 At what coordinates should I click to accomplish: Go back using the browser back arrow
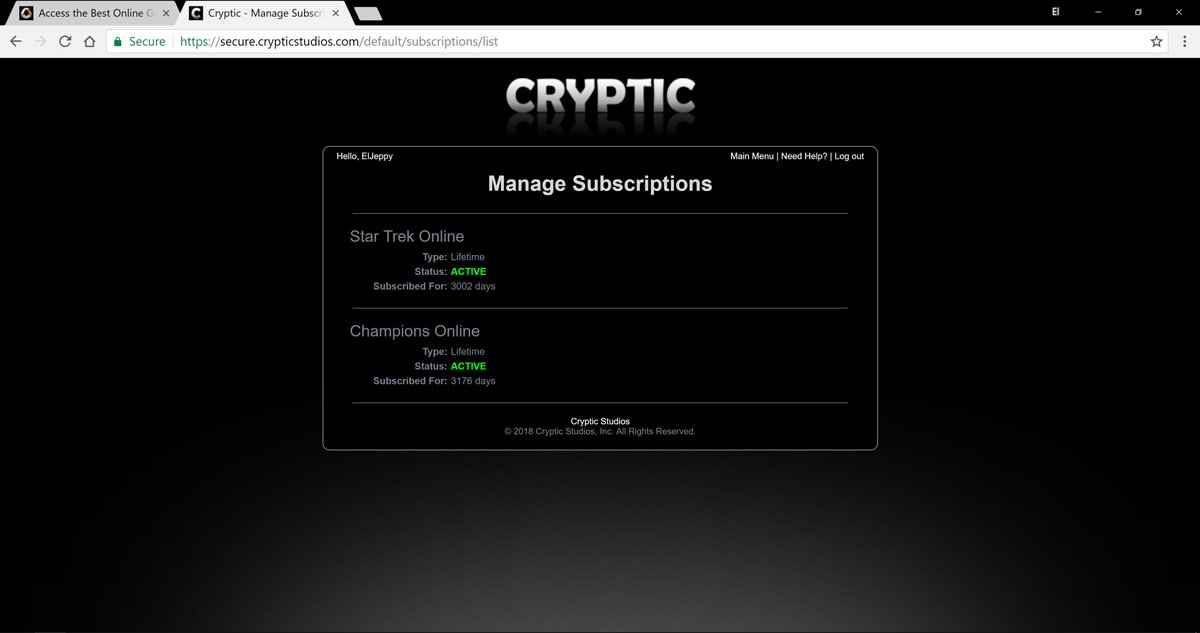[15, 42]
